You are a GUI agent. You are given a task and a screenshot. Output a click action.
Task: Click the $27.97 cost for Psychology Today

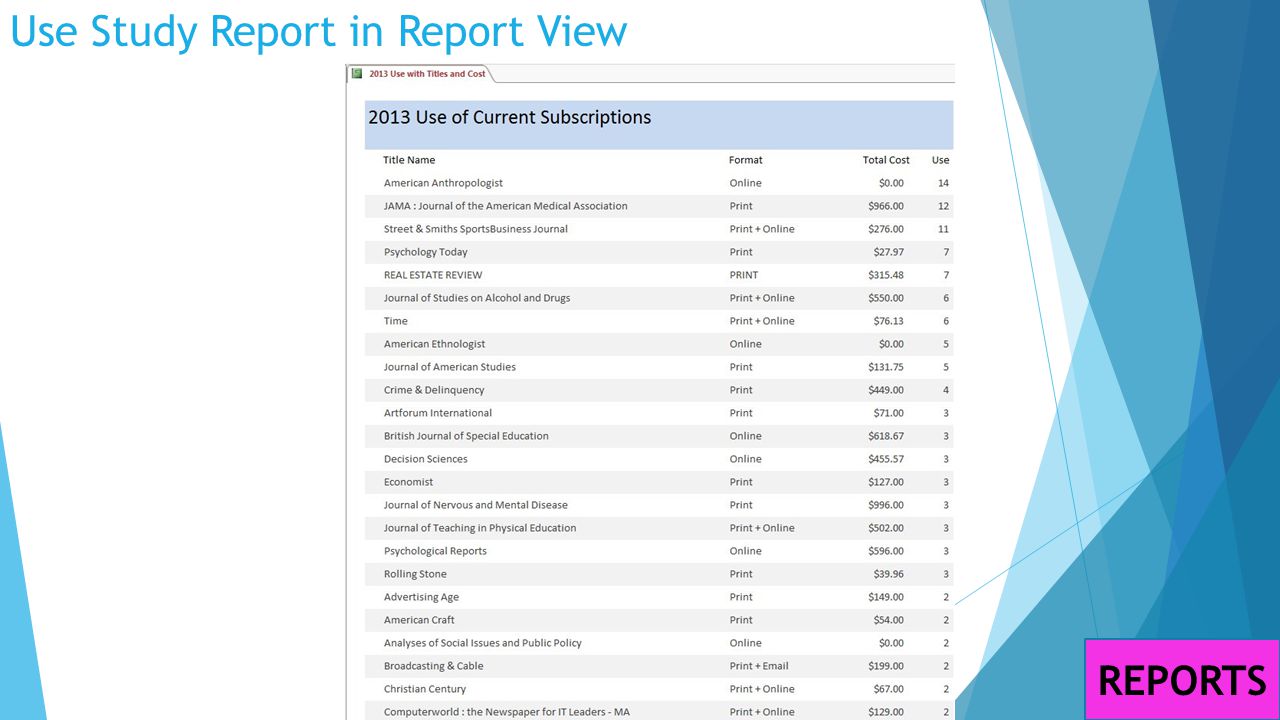point(889,252)
